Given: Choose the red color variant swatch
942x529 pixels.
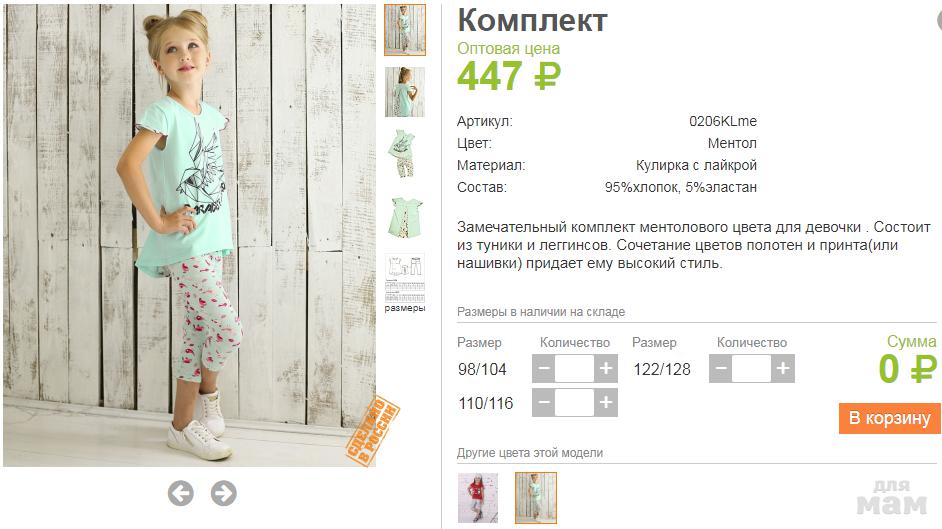Looking at the screenshot, I should (x=478, y=498).
